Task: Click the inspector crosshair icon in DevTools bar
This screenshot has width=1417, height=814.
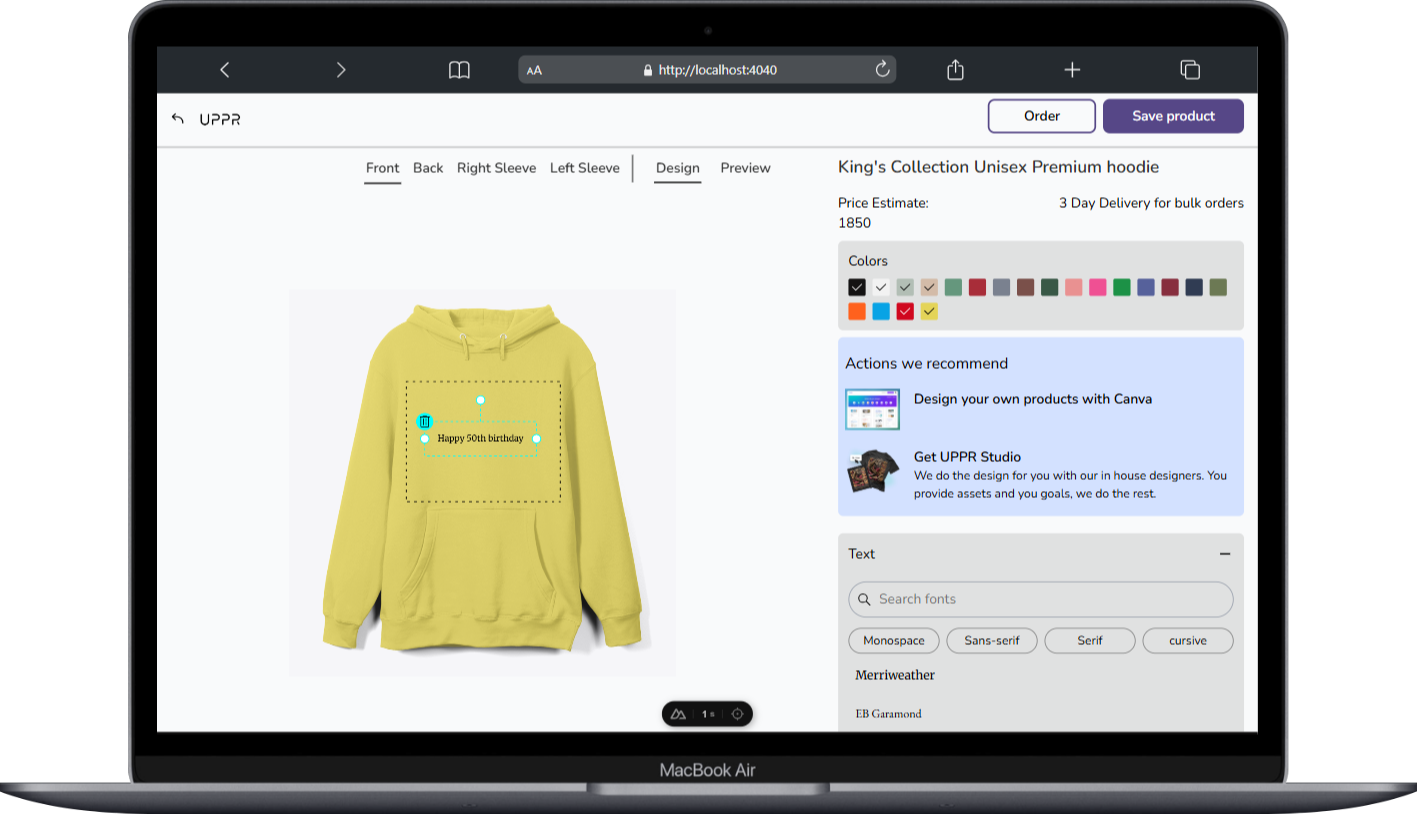Action: tap(738, 714)
